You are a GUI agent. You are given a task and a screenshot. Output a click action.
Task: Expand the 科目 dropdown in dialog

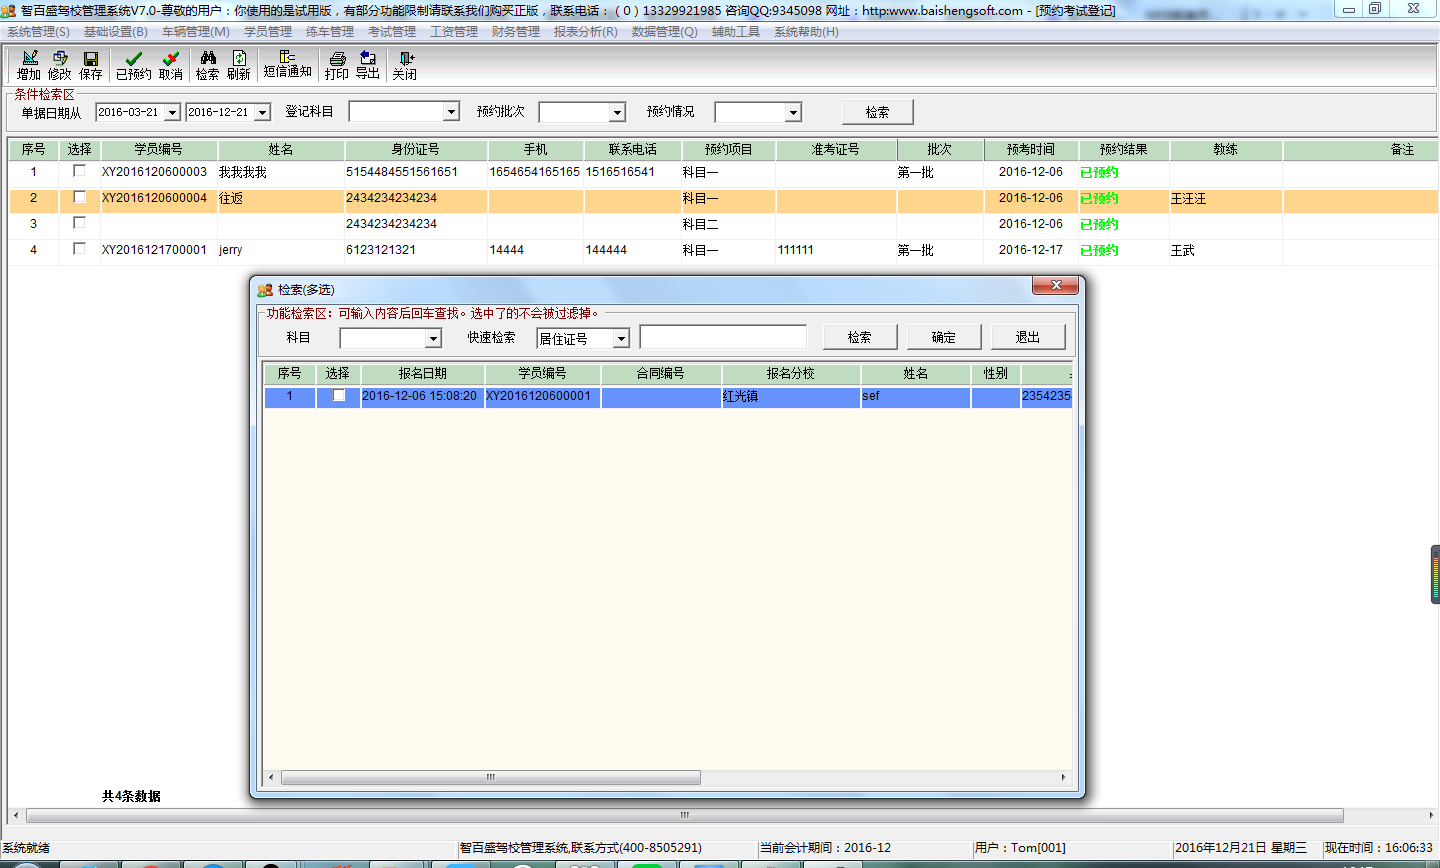tap(433, 339)
